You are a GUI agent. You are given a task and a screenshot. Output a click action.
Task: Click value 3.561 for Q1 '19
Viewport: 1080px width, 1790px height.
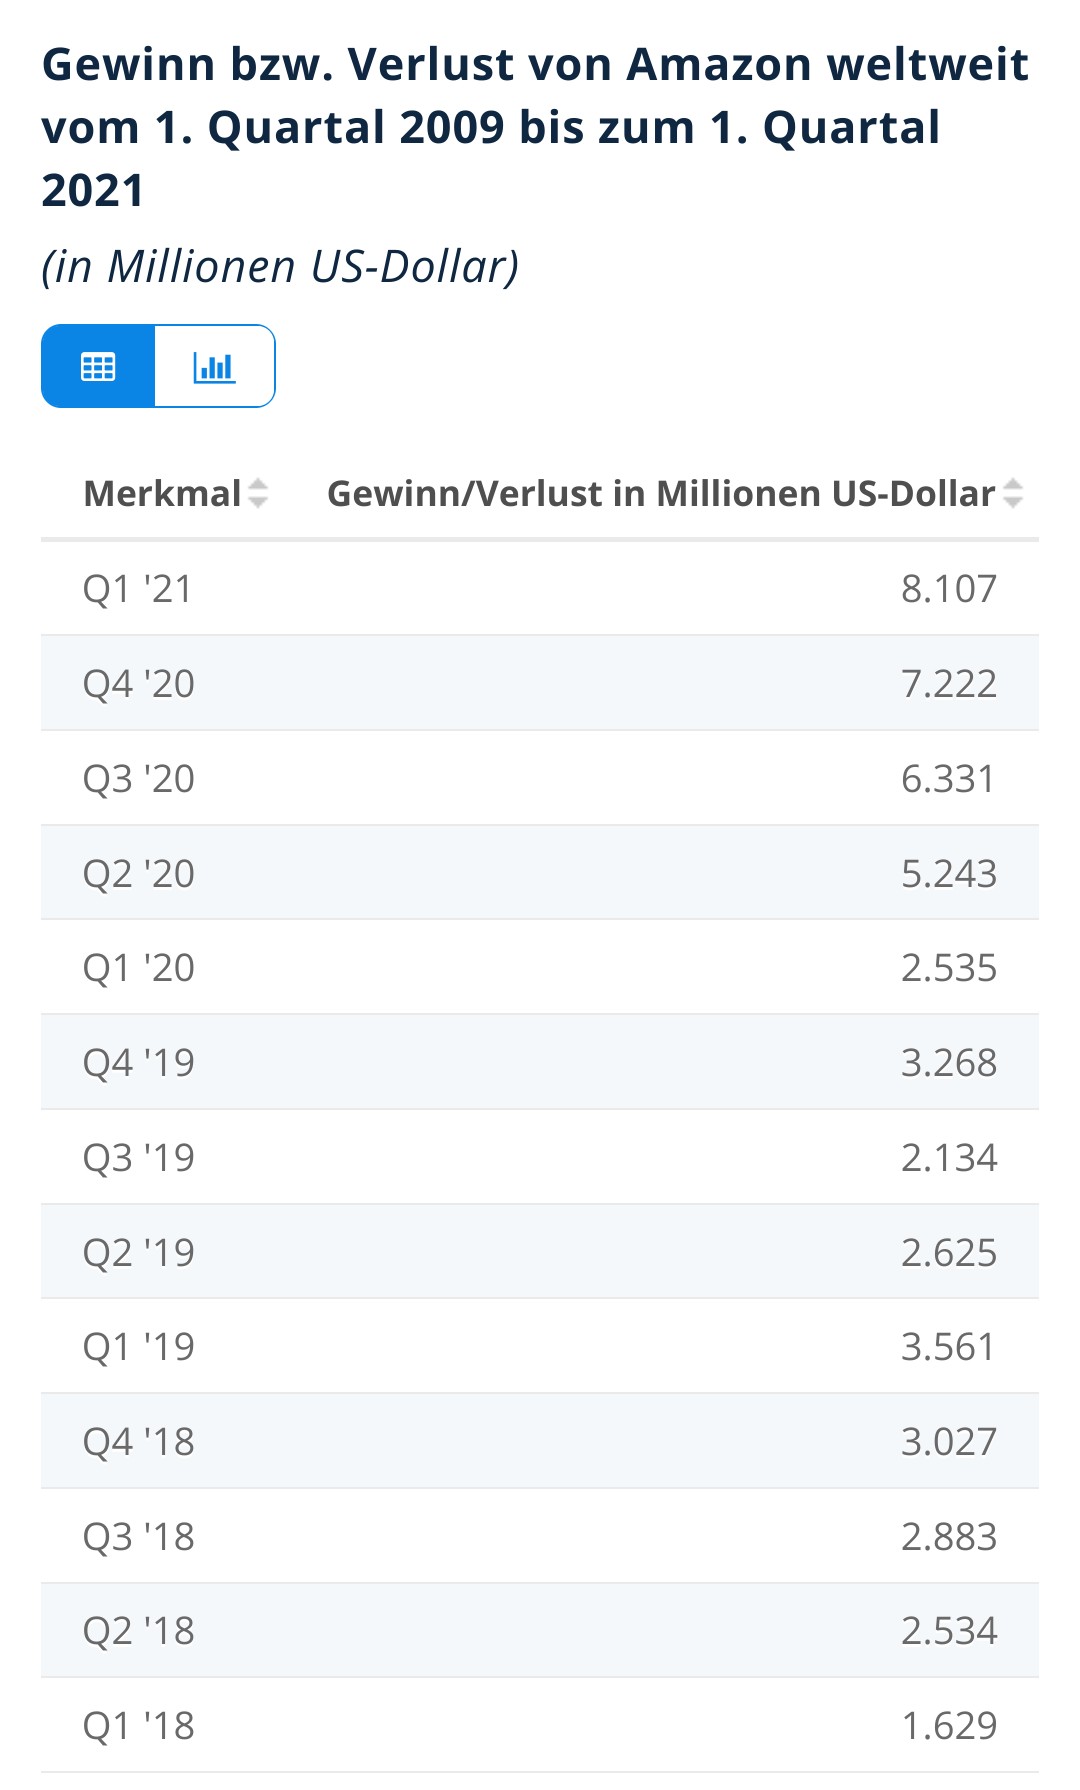tap(948, 1347)
